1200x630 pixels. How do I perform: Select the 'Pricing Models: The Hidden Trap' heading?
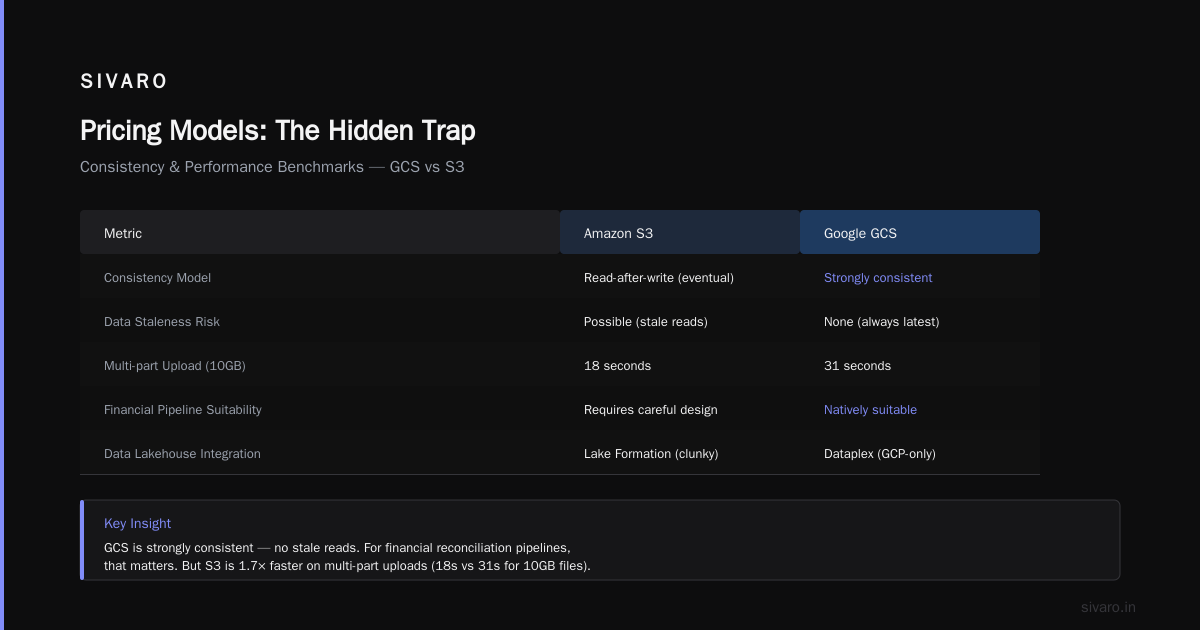click(278, 130)
